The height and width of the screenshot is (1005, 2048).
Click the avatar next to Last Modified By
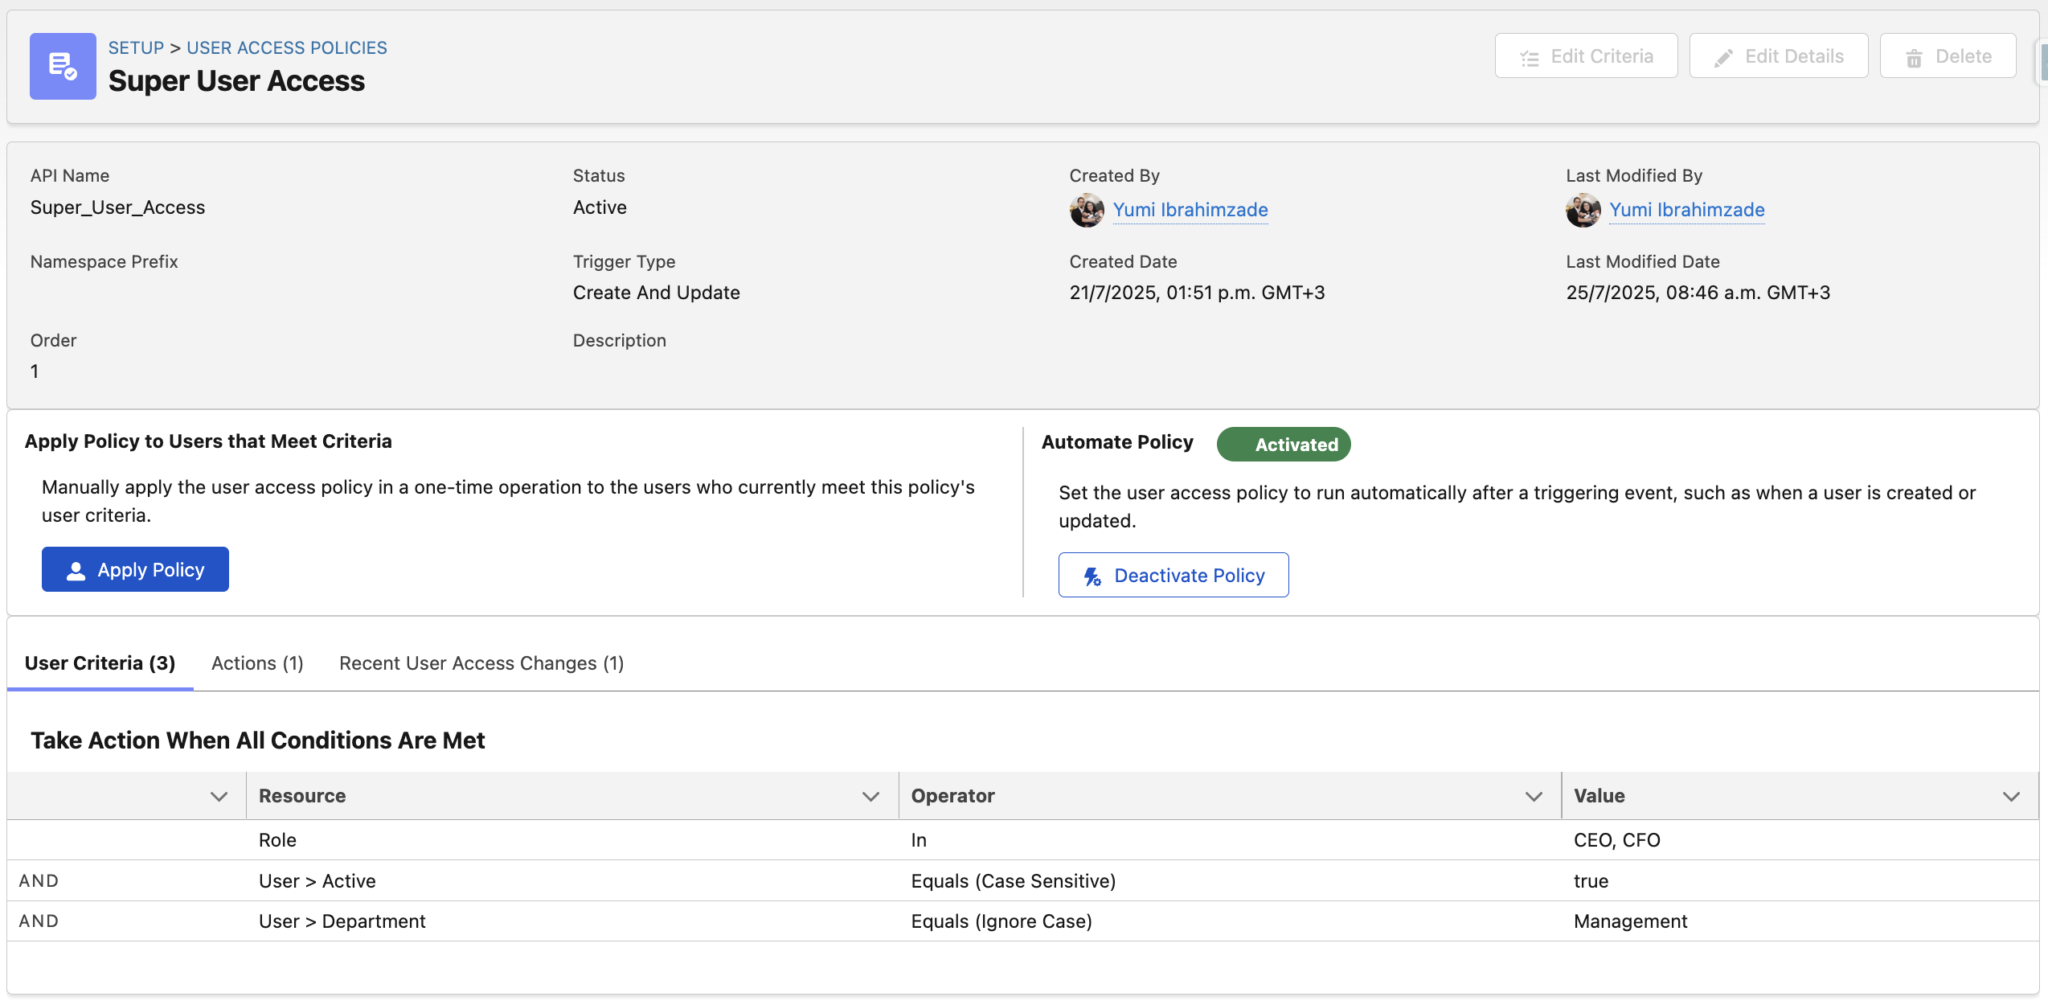click(x=1583, y=210)
